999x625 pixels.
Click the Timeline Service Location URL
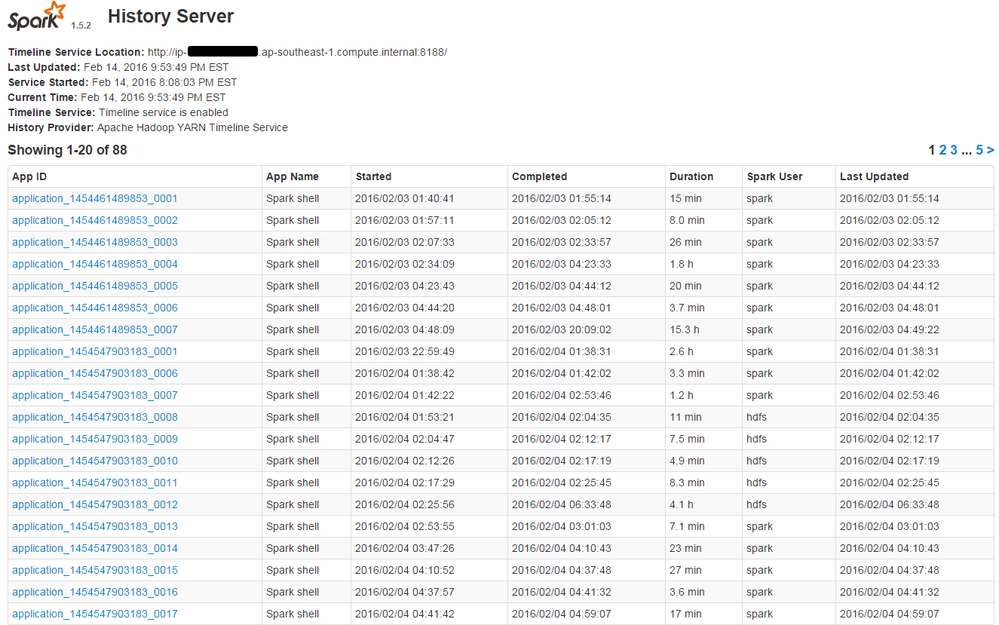(297, 52)
